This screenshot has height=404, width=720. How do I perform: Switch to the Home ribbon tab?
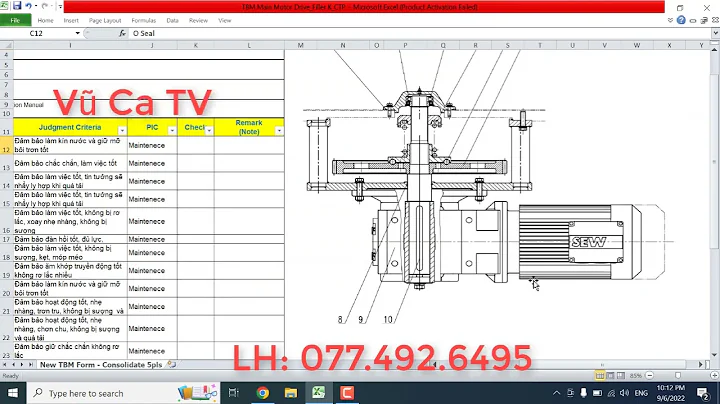45,20
